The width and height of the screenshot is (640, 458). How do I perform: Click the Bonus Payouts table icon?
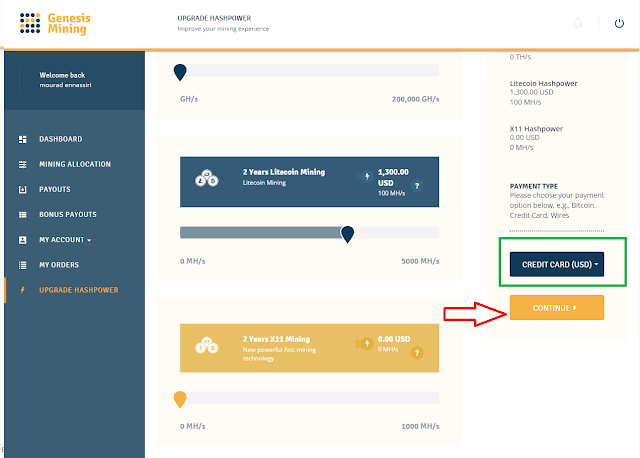[x=22, y=215]
